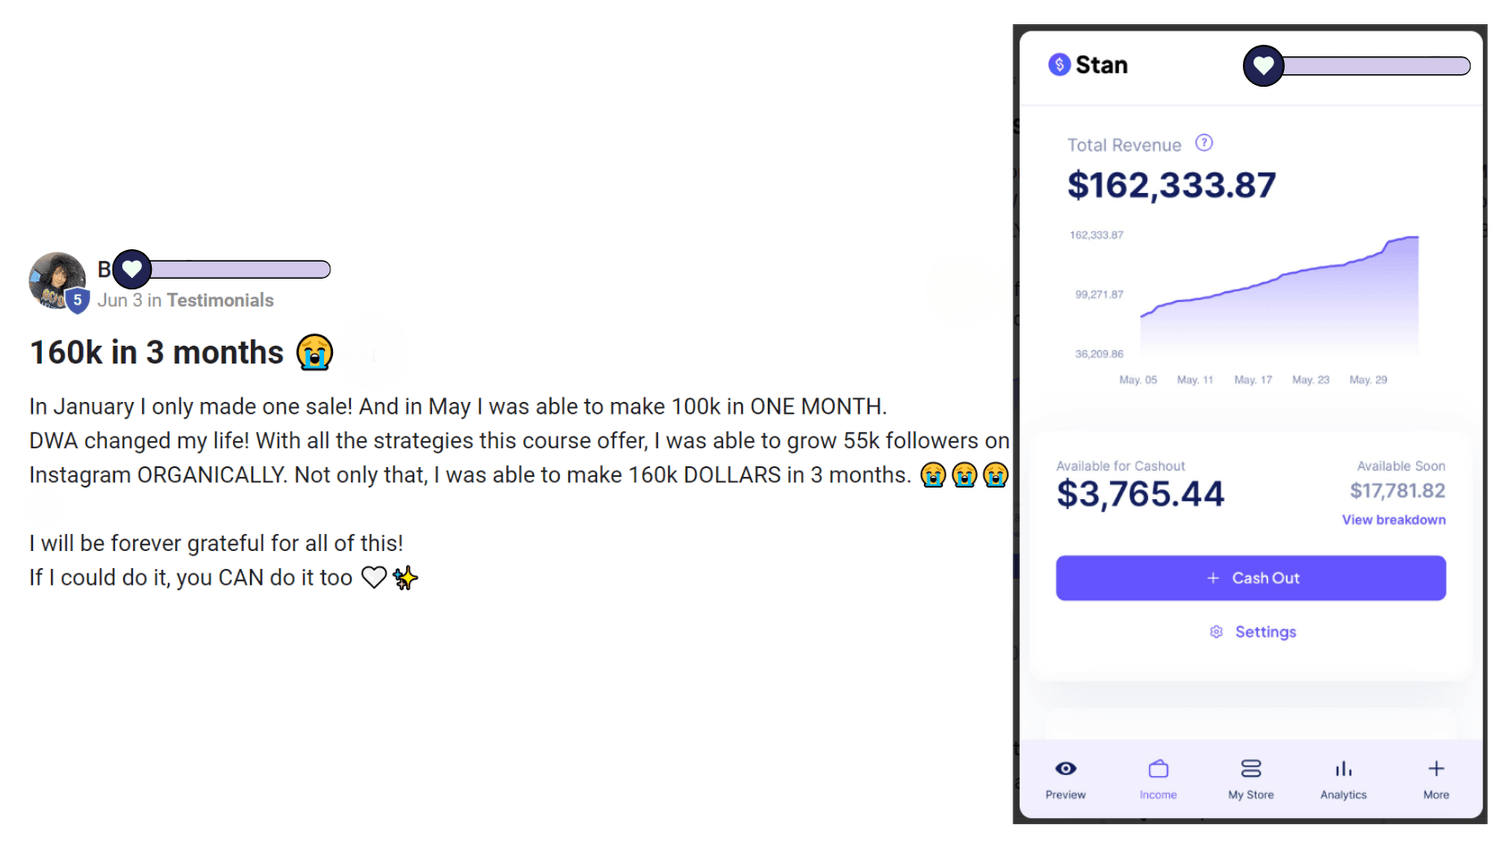Open the Analytics bar chart icon

pos(1343,768)
